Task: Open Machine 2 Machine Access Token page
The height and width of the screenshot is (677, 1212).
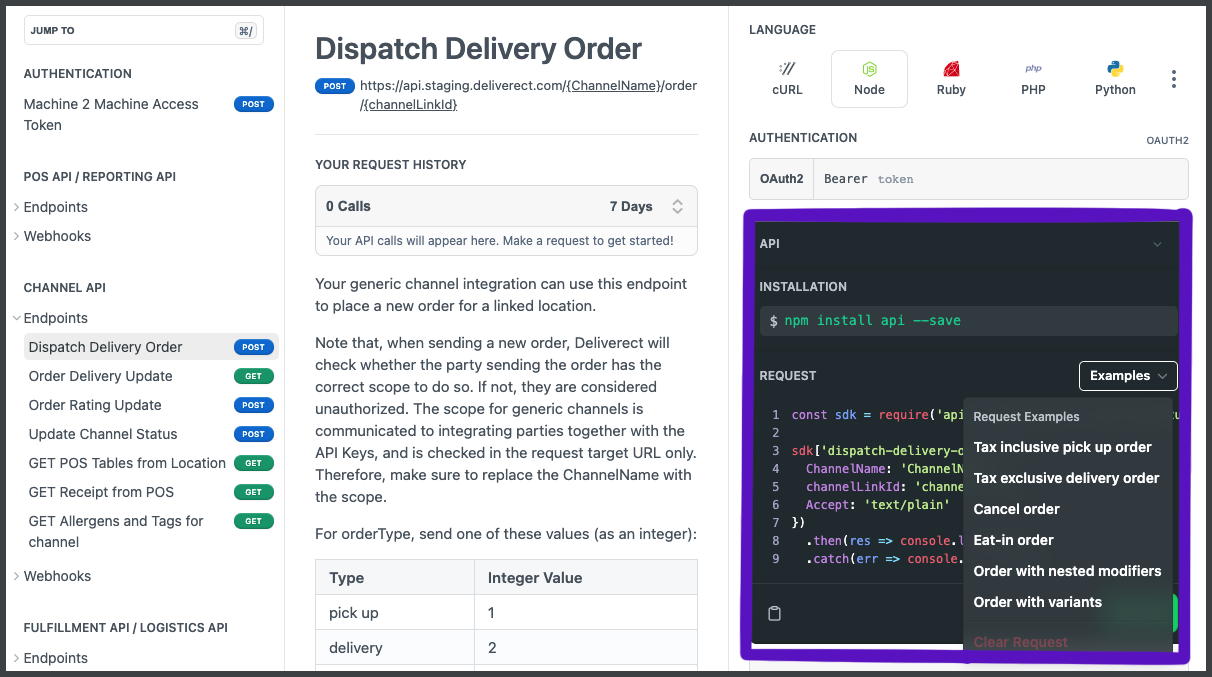Action: 149,114
